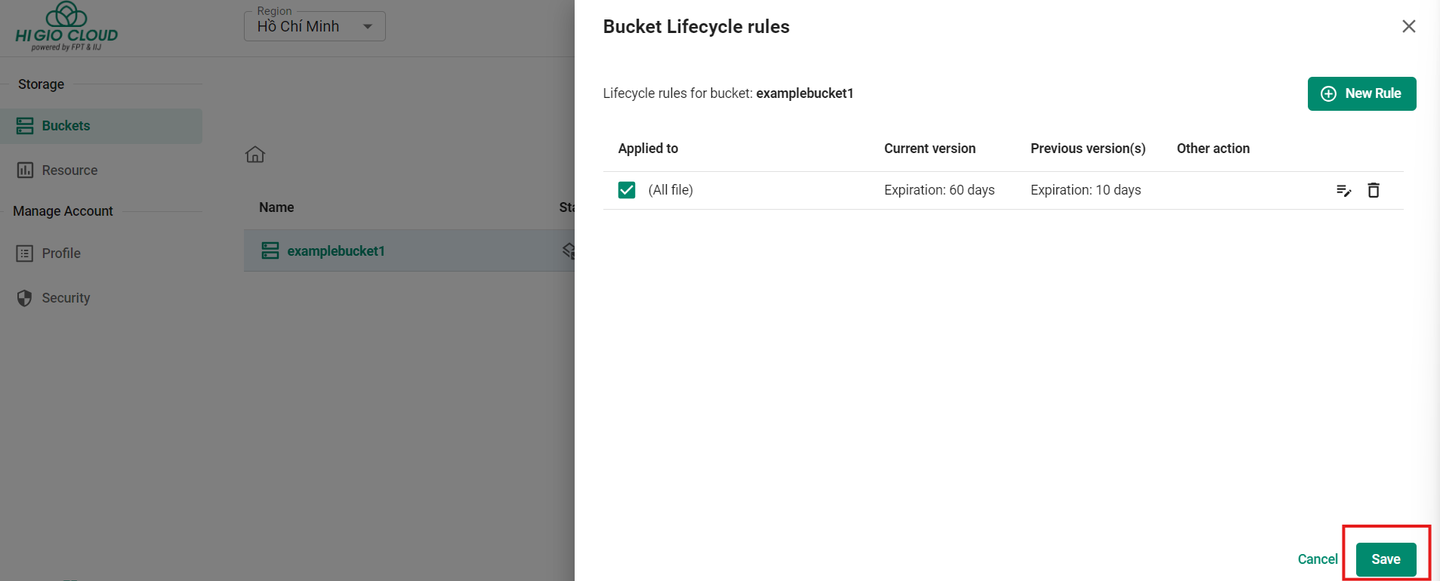Click the Profile icon in sidebar
The height and width of the screenshot is (581, 1440).
point(25,253)
